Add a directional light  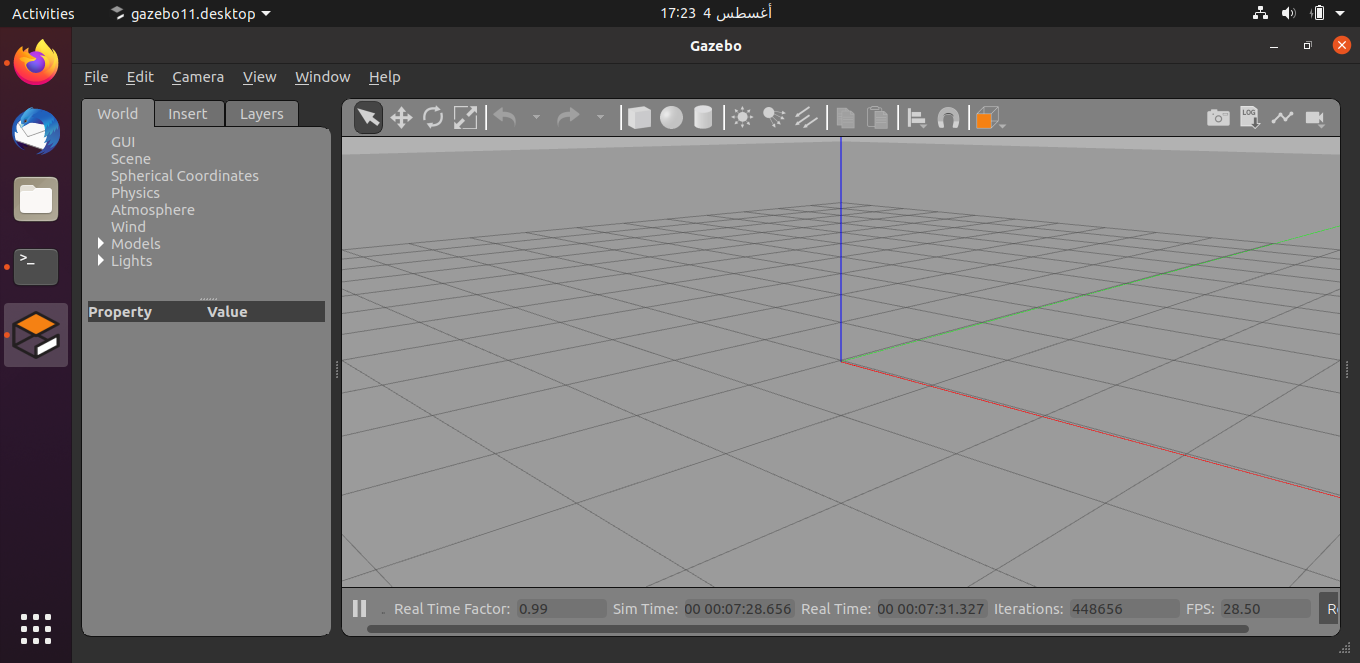pos(806,118)
